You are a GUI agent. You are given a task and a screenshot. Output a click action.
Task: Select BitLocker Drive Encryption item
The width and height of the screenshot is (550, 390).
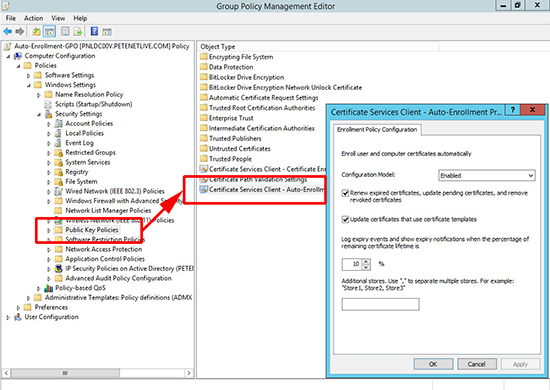pyautogui.click(x=246, y=77)
